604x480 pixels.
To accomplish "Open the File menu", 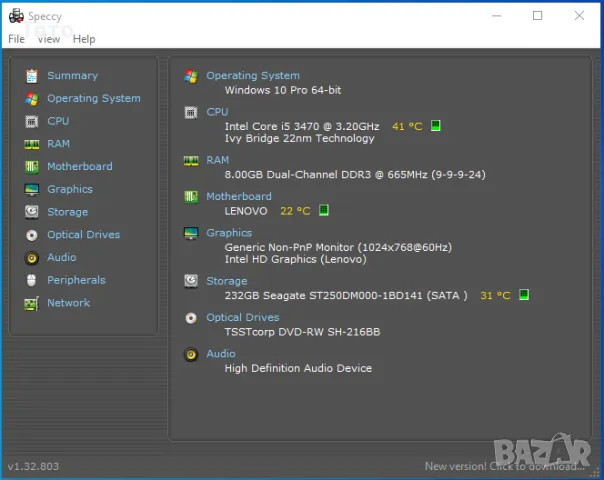I will (x=17, y=39).
